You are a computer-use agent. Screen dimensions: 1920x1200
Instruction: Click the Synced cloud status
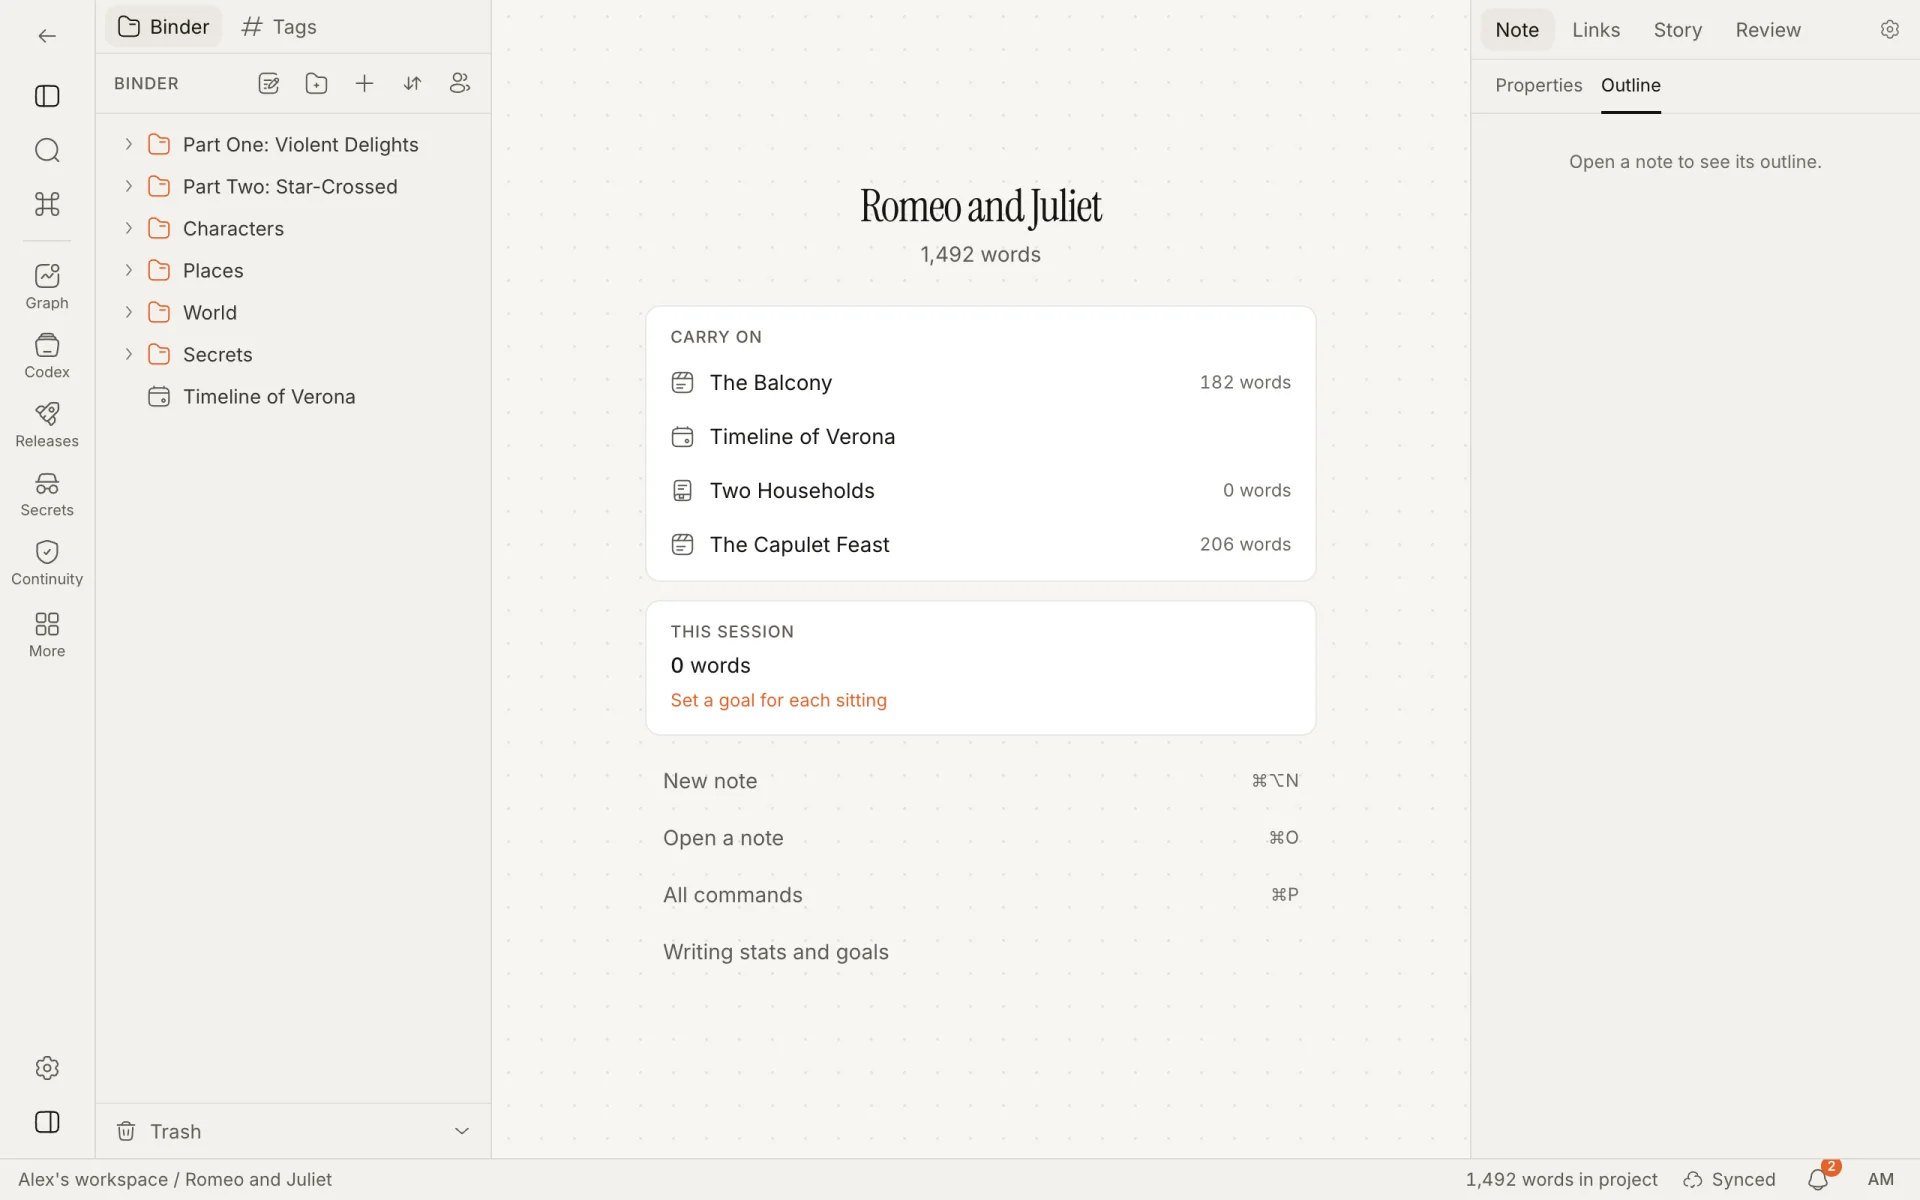1729,1180
